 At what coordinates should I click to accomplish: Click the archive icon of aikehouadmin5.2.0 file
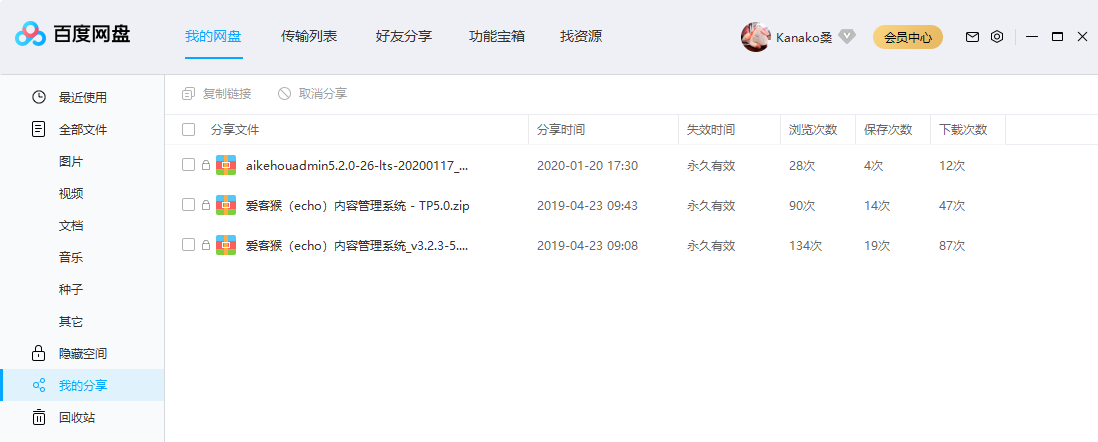[x=225, y=165]
